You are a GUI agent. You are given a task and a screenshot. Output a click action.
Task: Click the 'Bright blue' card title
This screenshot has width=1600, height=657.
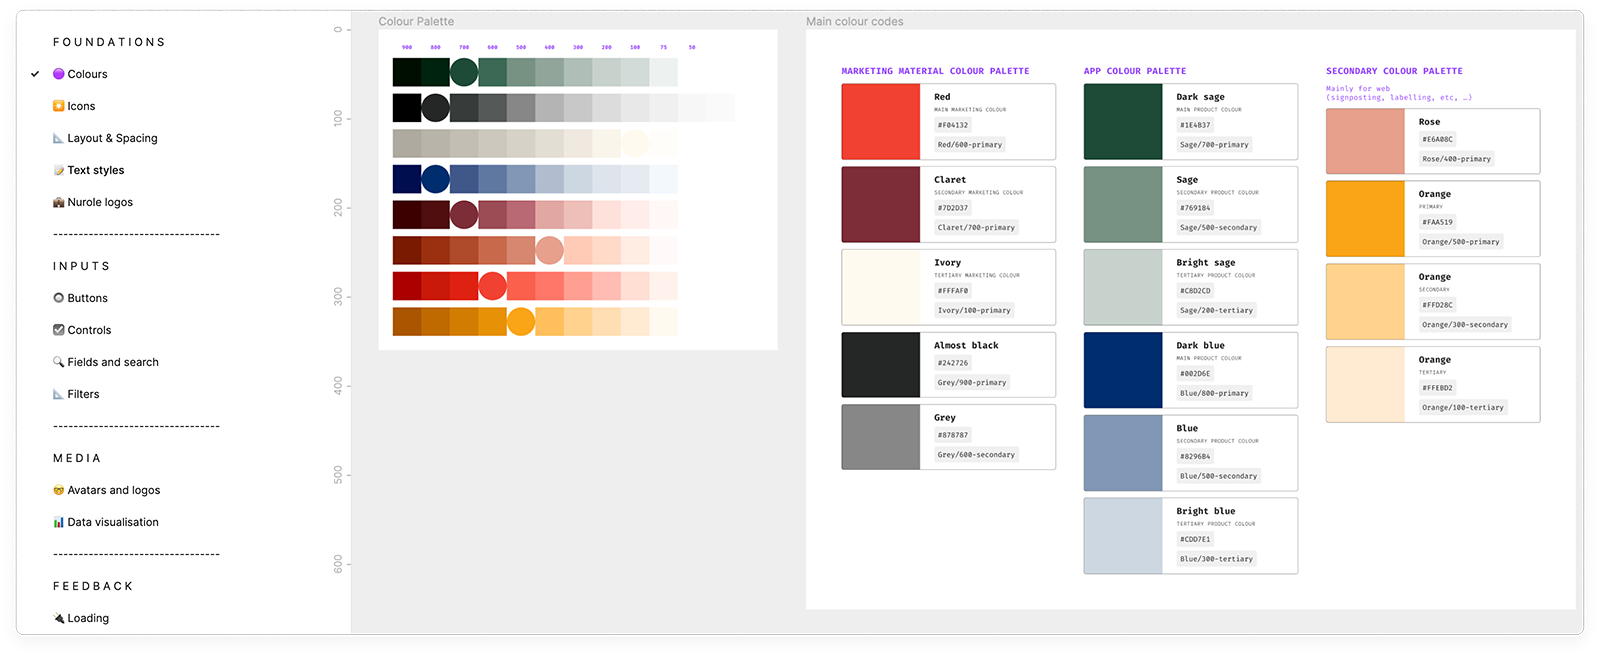tap(1205, 511)
